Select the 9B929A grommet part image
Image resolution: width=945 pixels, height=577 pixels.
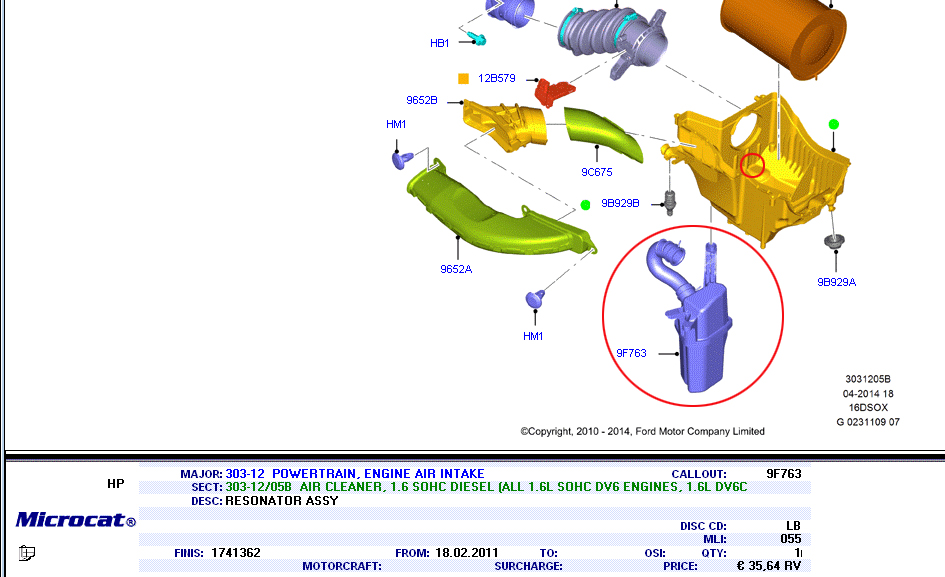[831, 243]
